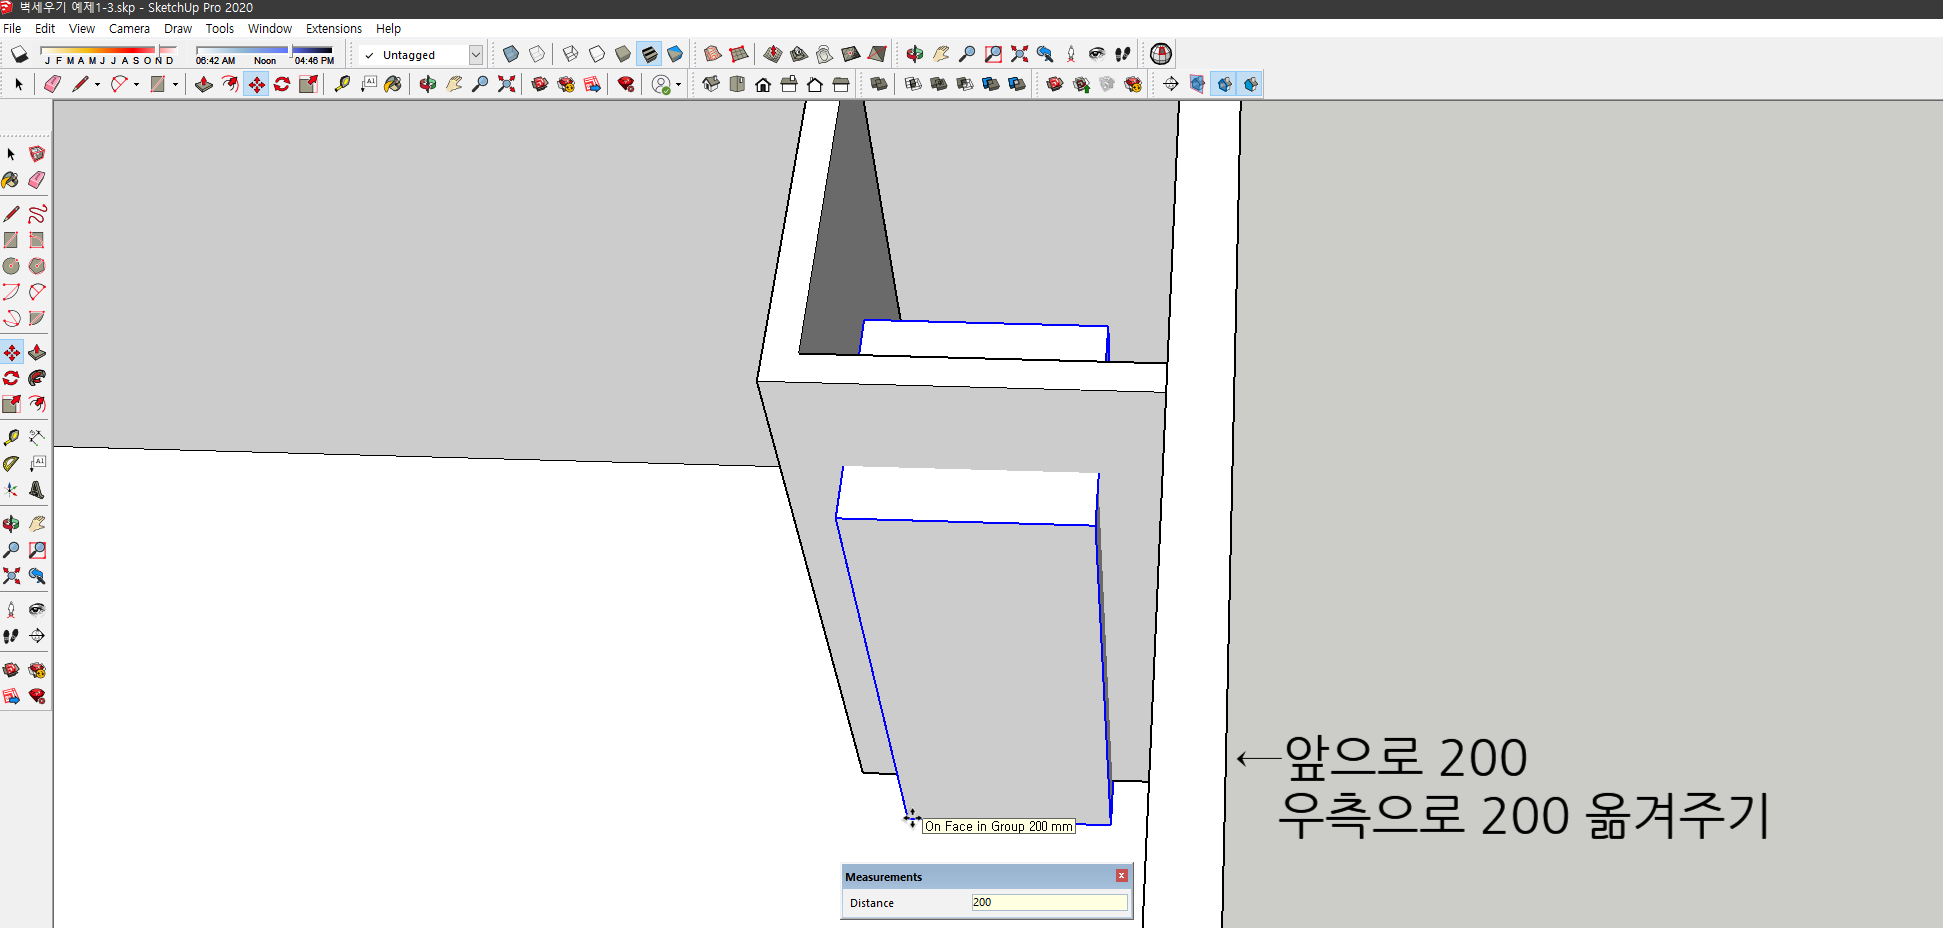
Task: Choose the Rotate tool in top toolbar
Action: coord(282,84)
